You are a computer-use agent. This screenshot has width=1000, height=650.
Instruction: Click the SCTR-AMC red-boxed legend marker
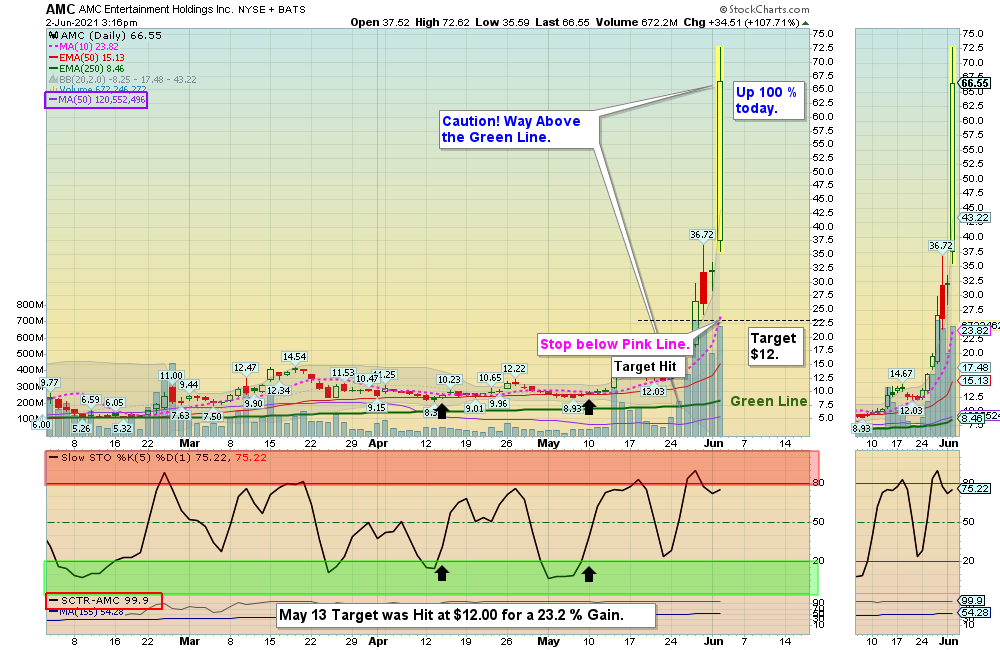[x=54, y=601]
